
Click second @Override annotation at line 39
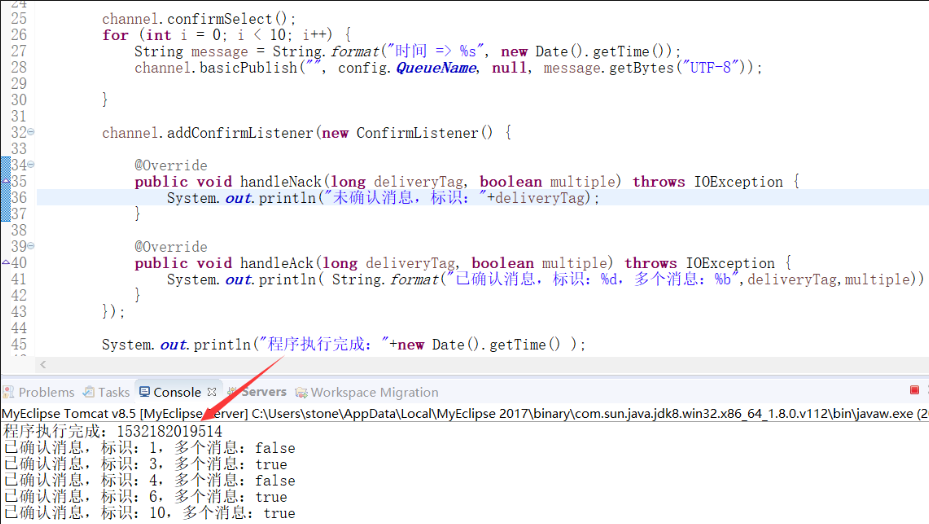[x=171, y=247]
